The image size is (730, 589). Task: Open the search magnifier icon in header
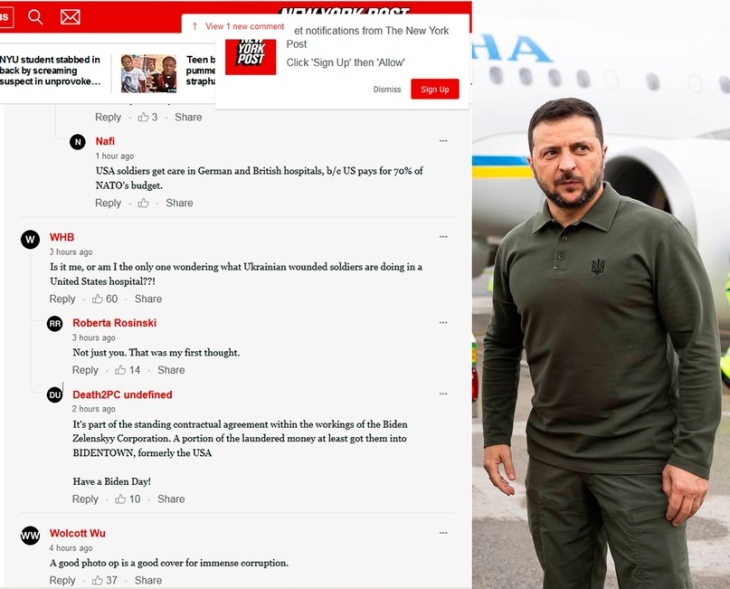pos(35,17)
